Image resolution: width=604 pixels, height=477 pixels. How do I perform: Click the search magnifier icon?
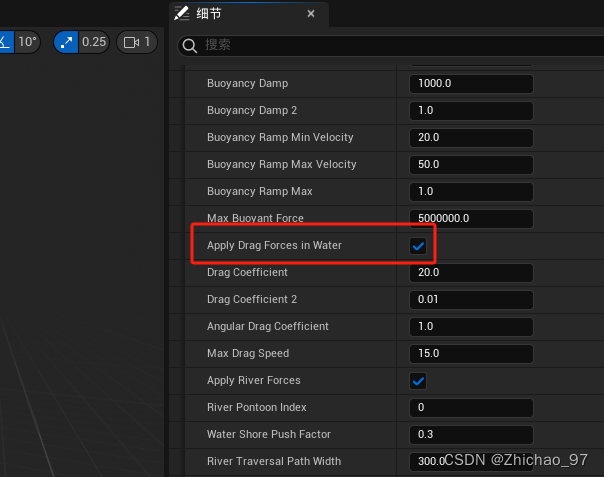point(190,45)
